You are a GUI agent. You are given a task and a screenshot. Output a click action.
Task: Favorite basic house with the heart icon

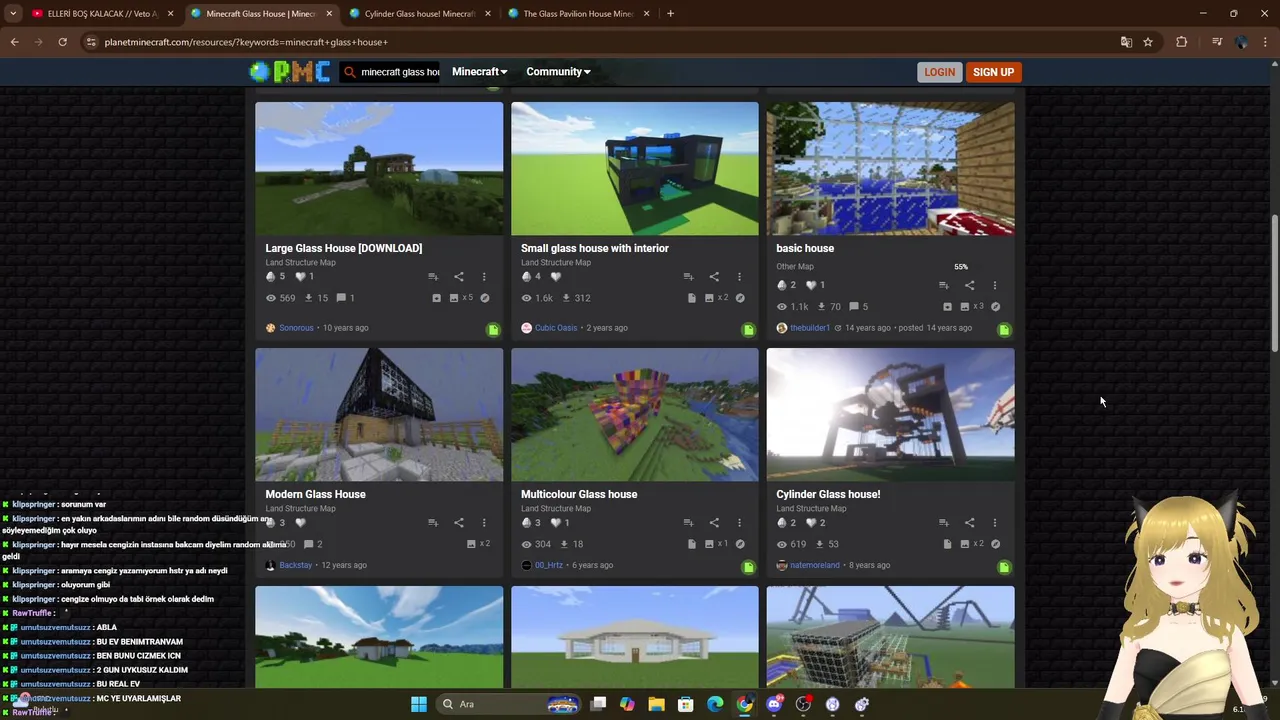coord(811,285)
